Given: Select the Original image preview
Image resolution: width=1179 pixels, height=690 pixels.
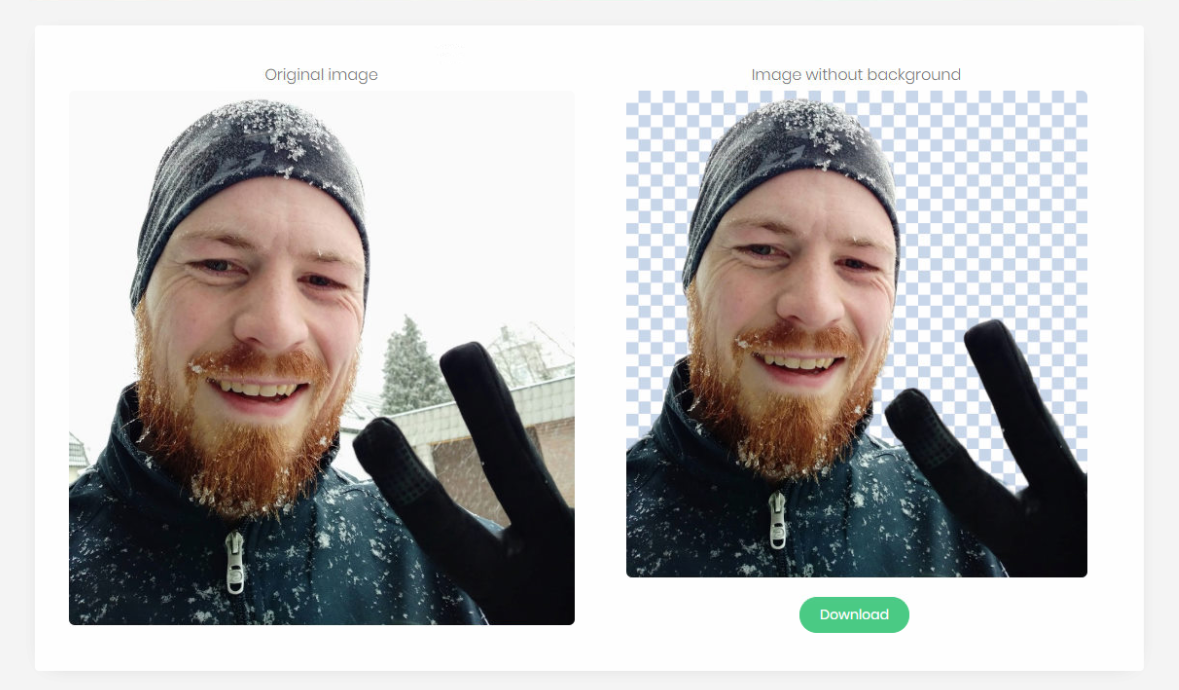Looking at the screenshot, I should pos(322,358).
